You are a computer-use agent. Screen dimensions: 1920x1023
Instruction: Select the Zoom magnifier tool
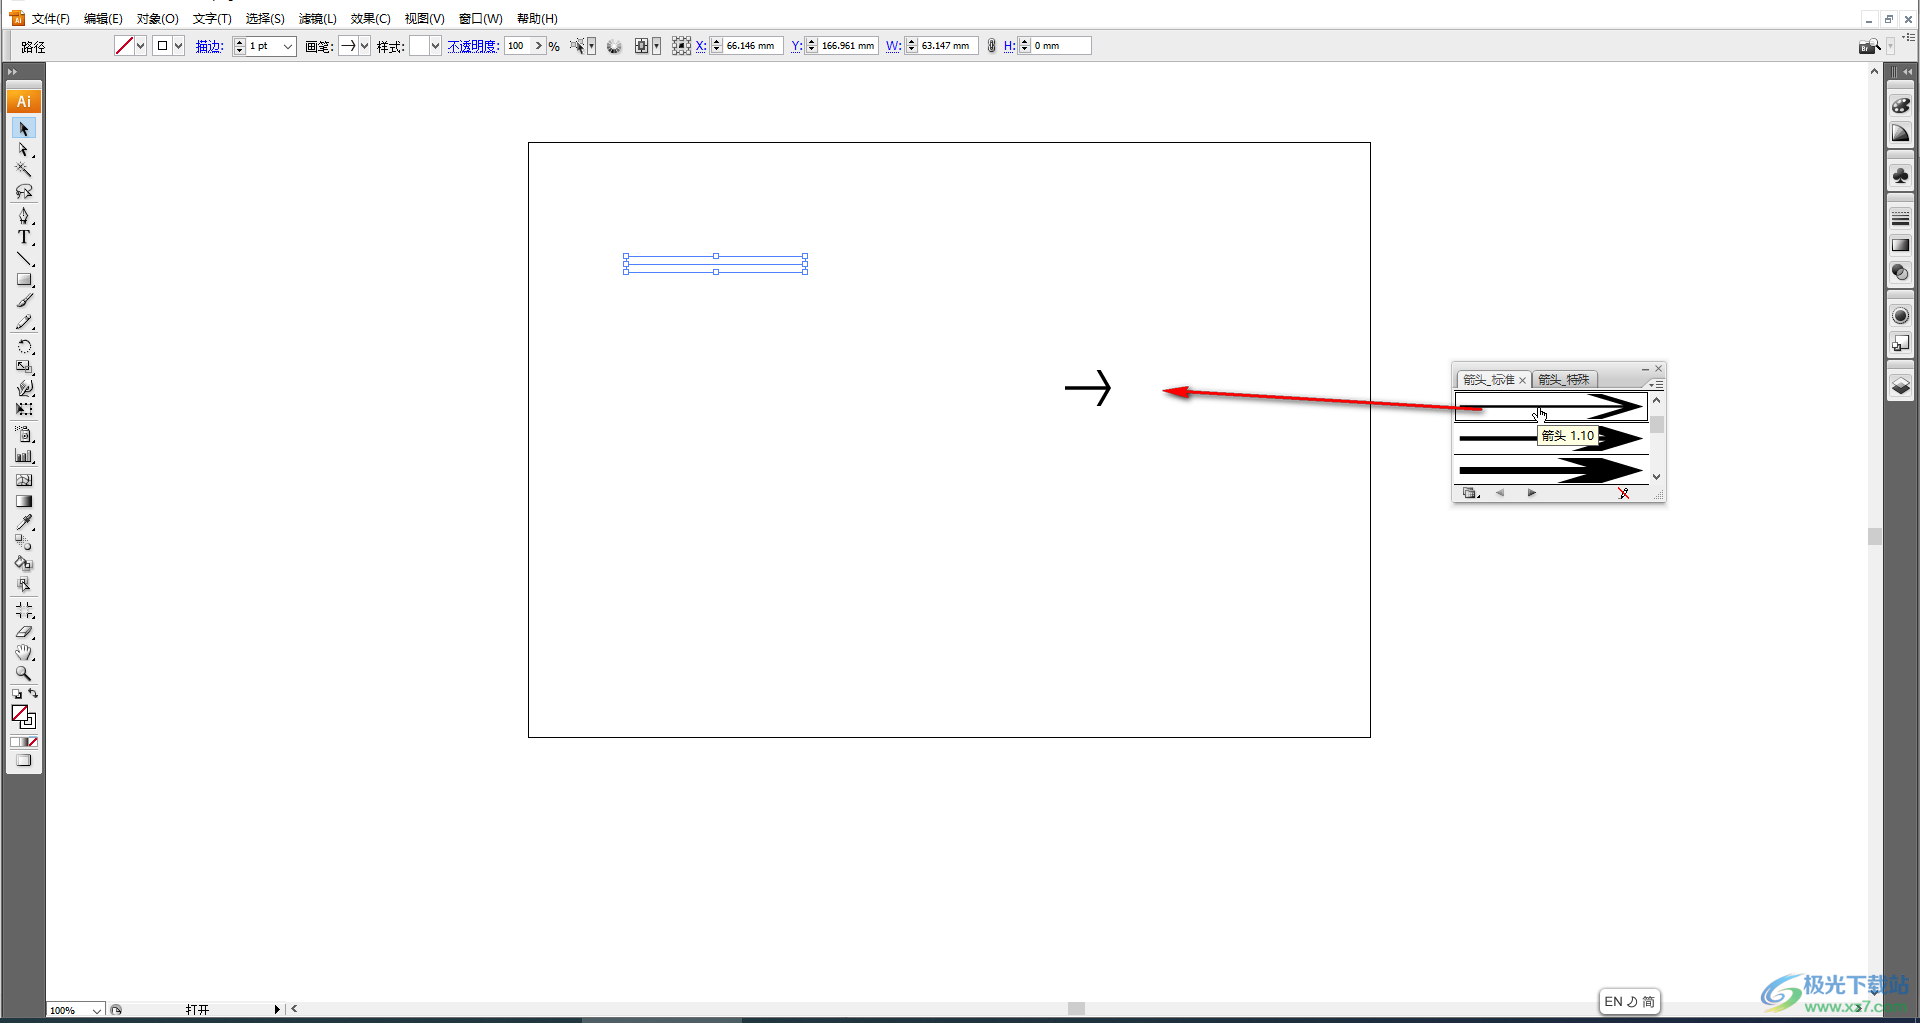click(24, 673)
